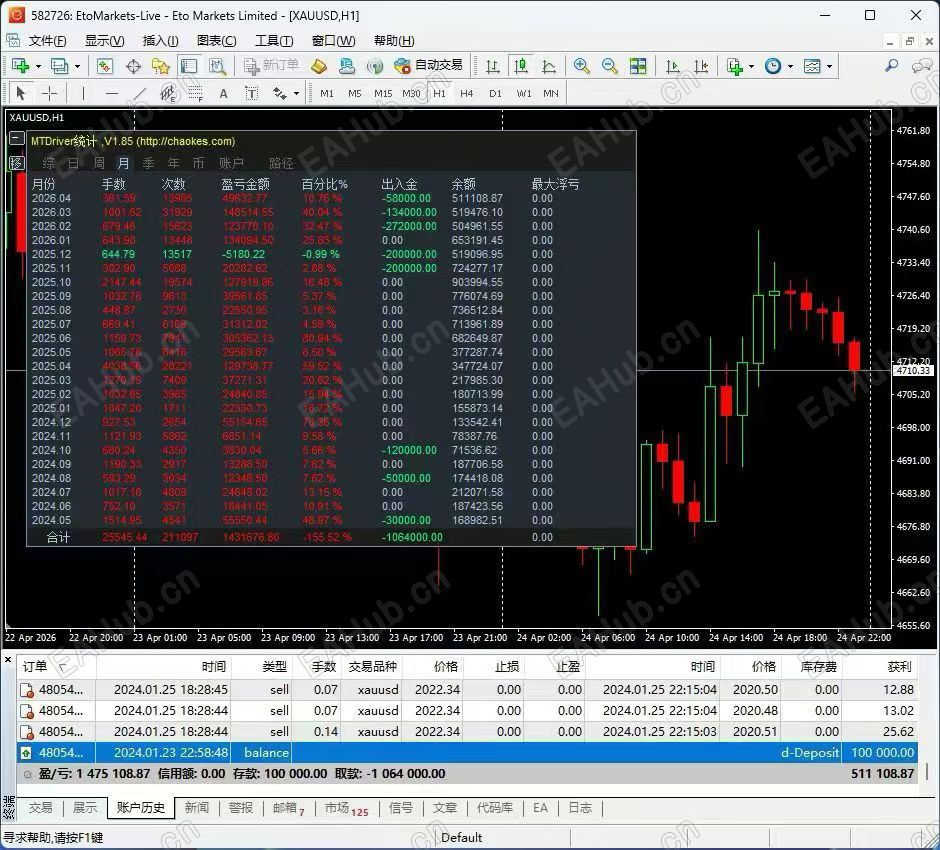Switch to the 新闻 terminal tab
This screenshot has height=850, width=940.
click(197, 807)
